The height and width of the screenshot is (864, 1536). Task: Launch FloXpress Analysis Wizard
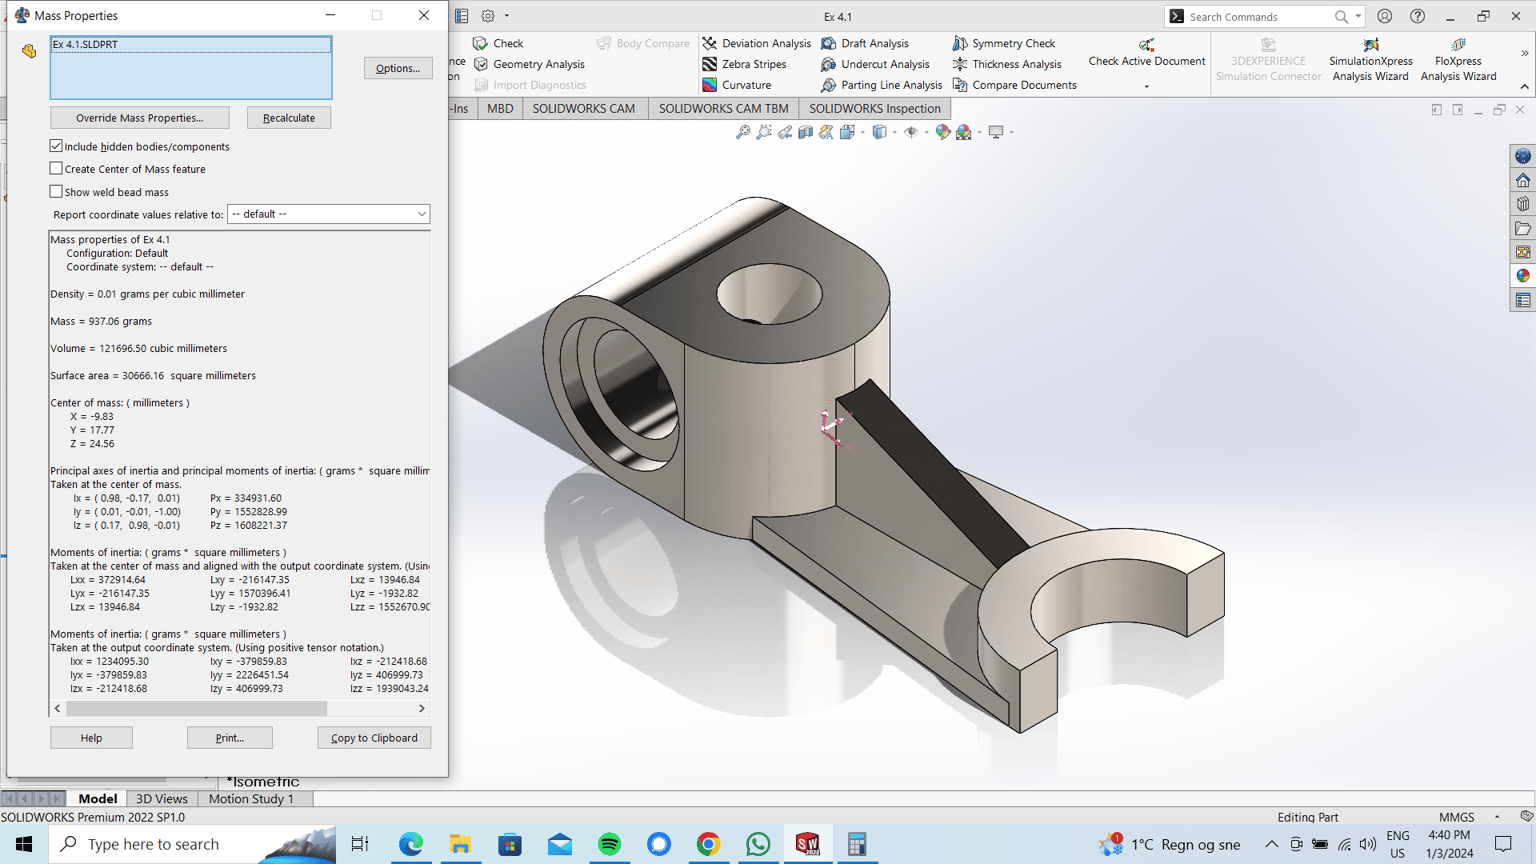[1458, 60]
